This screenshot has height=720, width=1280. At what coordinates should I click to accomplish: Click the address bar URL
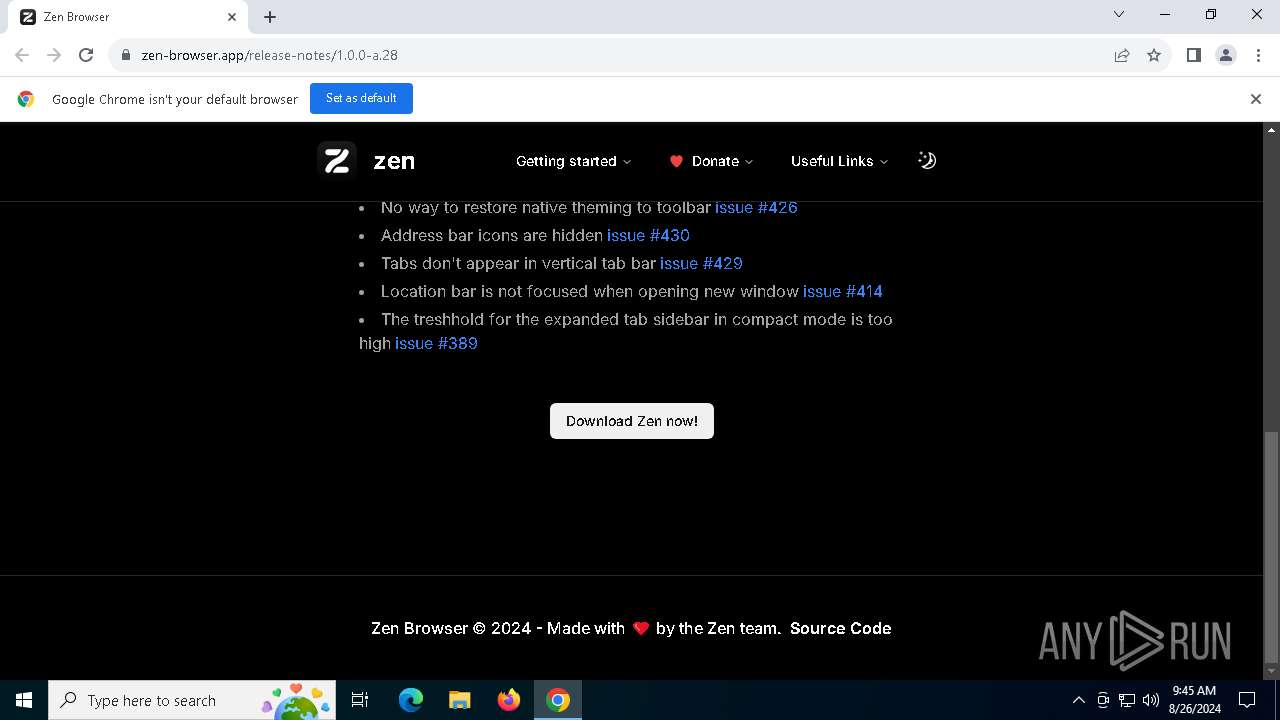270,55
